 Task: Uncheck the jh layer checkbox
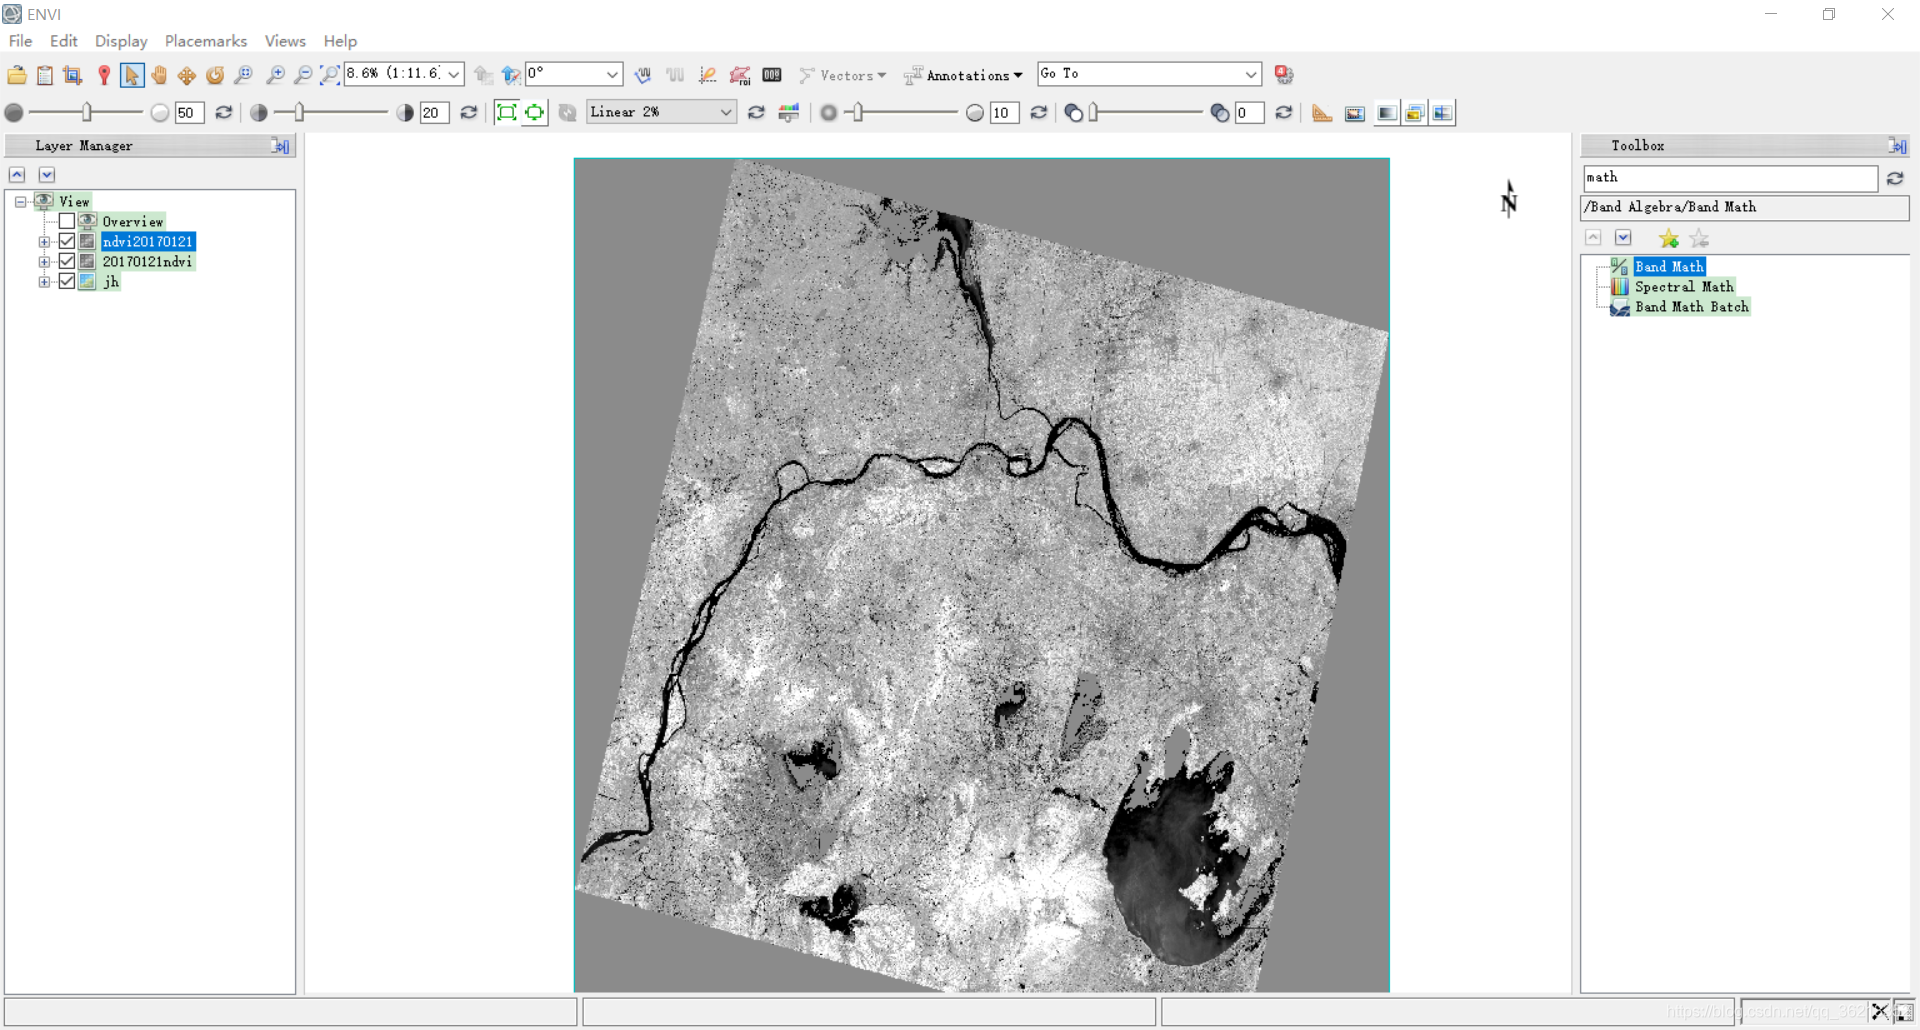coord(66,281)
